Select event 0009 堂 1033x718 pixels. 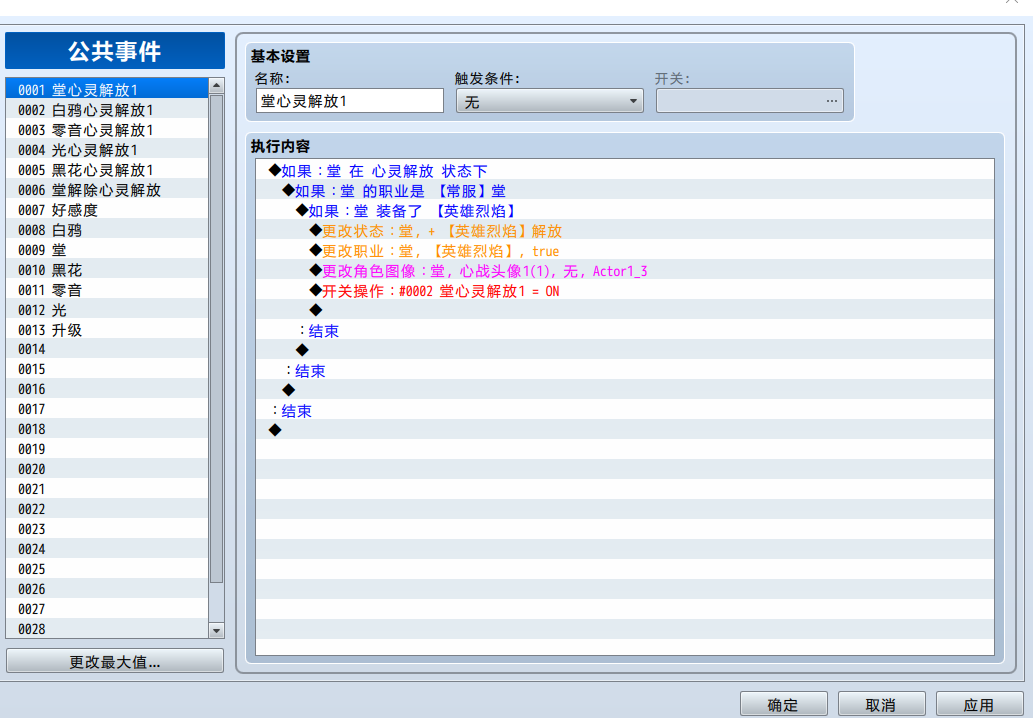(x=107, y=250)
